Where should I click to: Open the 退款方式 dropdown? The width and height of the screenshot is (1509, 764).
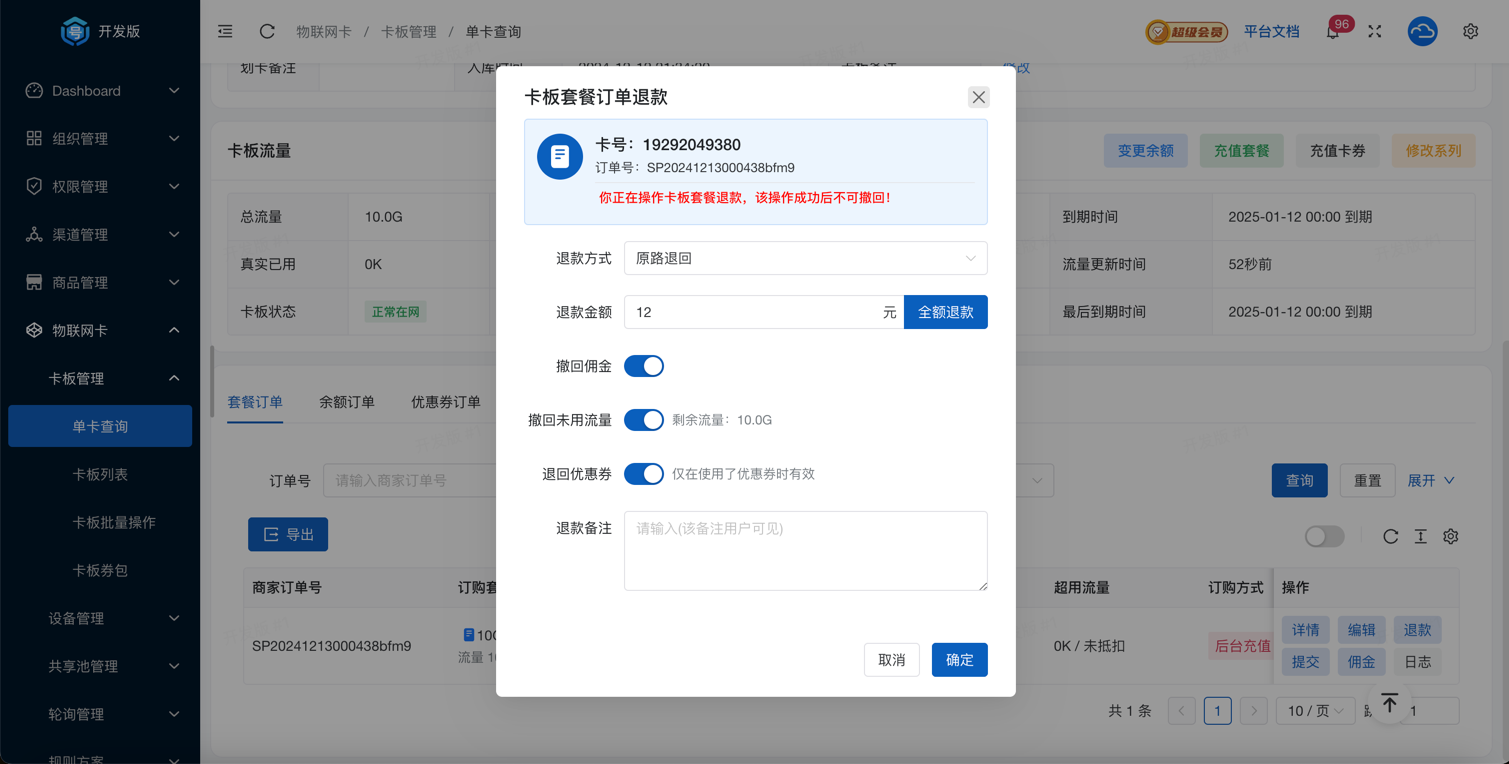[805, 258]
